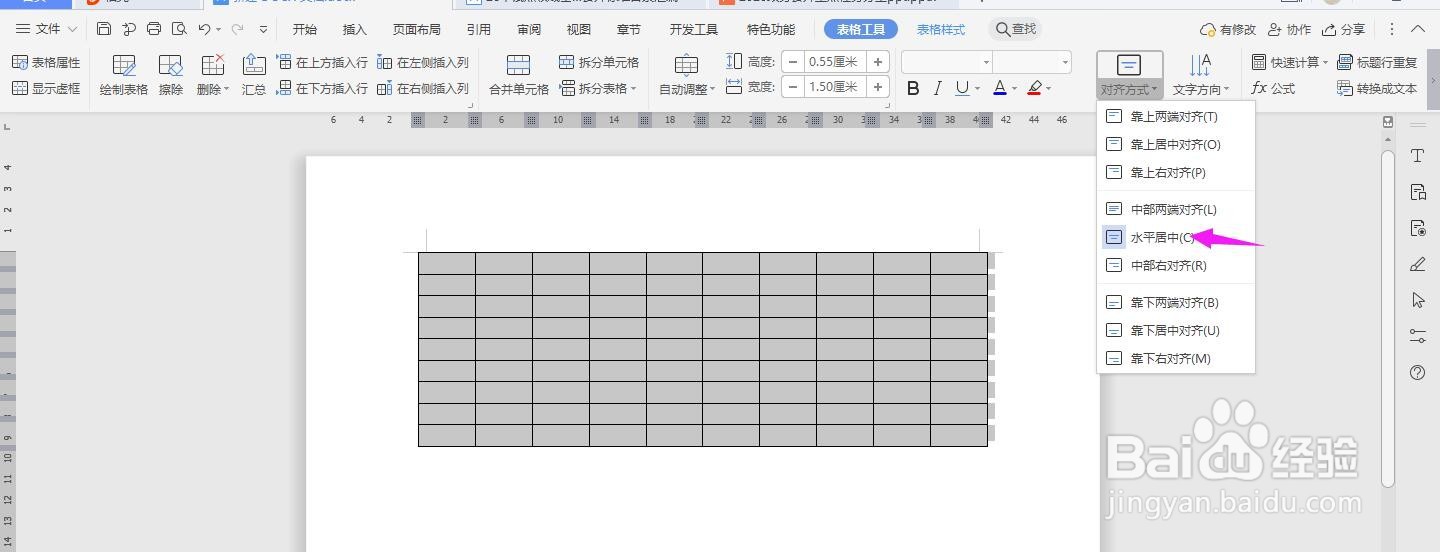Insert column to the left (在左侧插入列)
Viewport: 1440px width, 552px height.
click(x=423, y=62)
